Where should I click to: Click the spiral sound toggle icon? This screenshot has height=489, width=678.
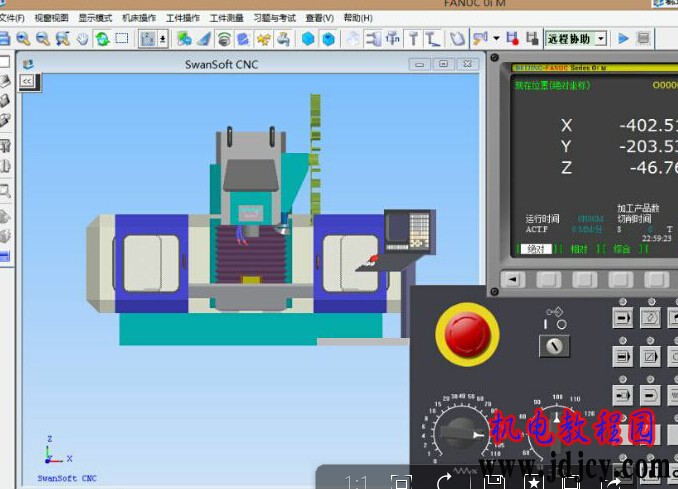pos(224,39)
